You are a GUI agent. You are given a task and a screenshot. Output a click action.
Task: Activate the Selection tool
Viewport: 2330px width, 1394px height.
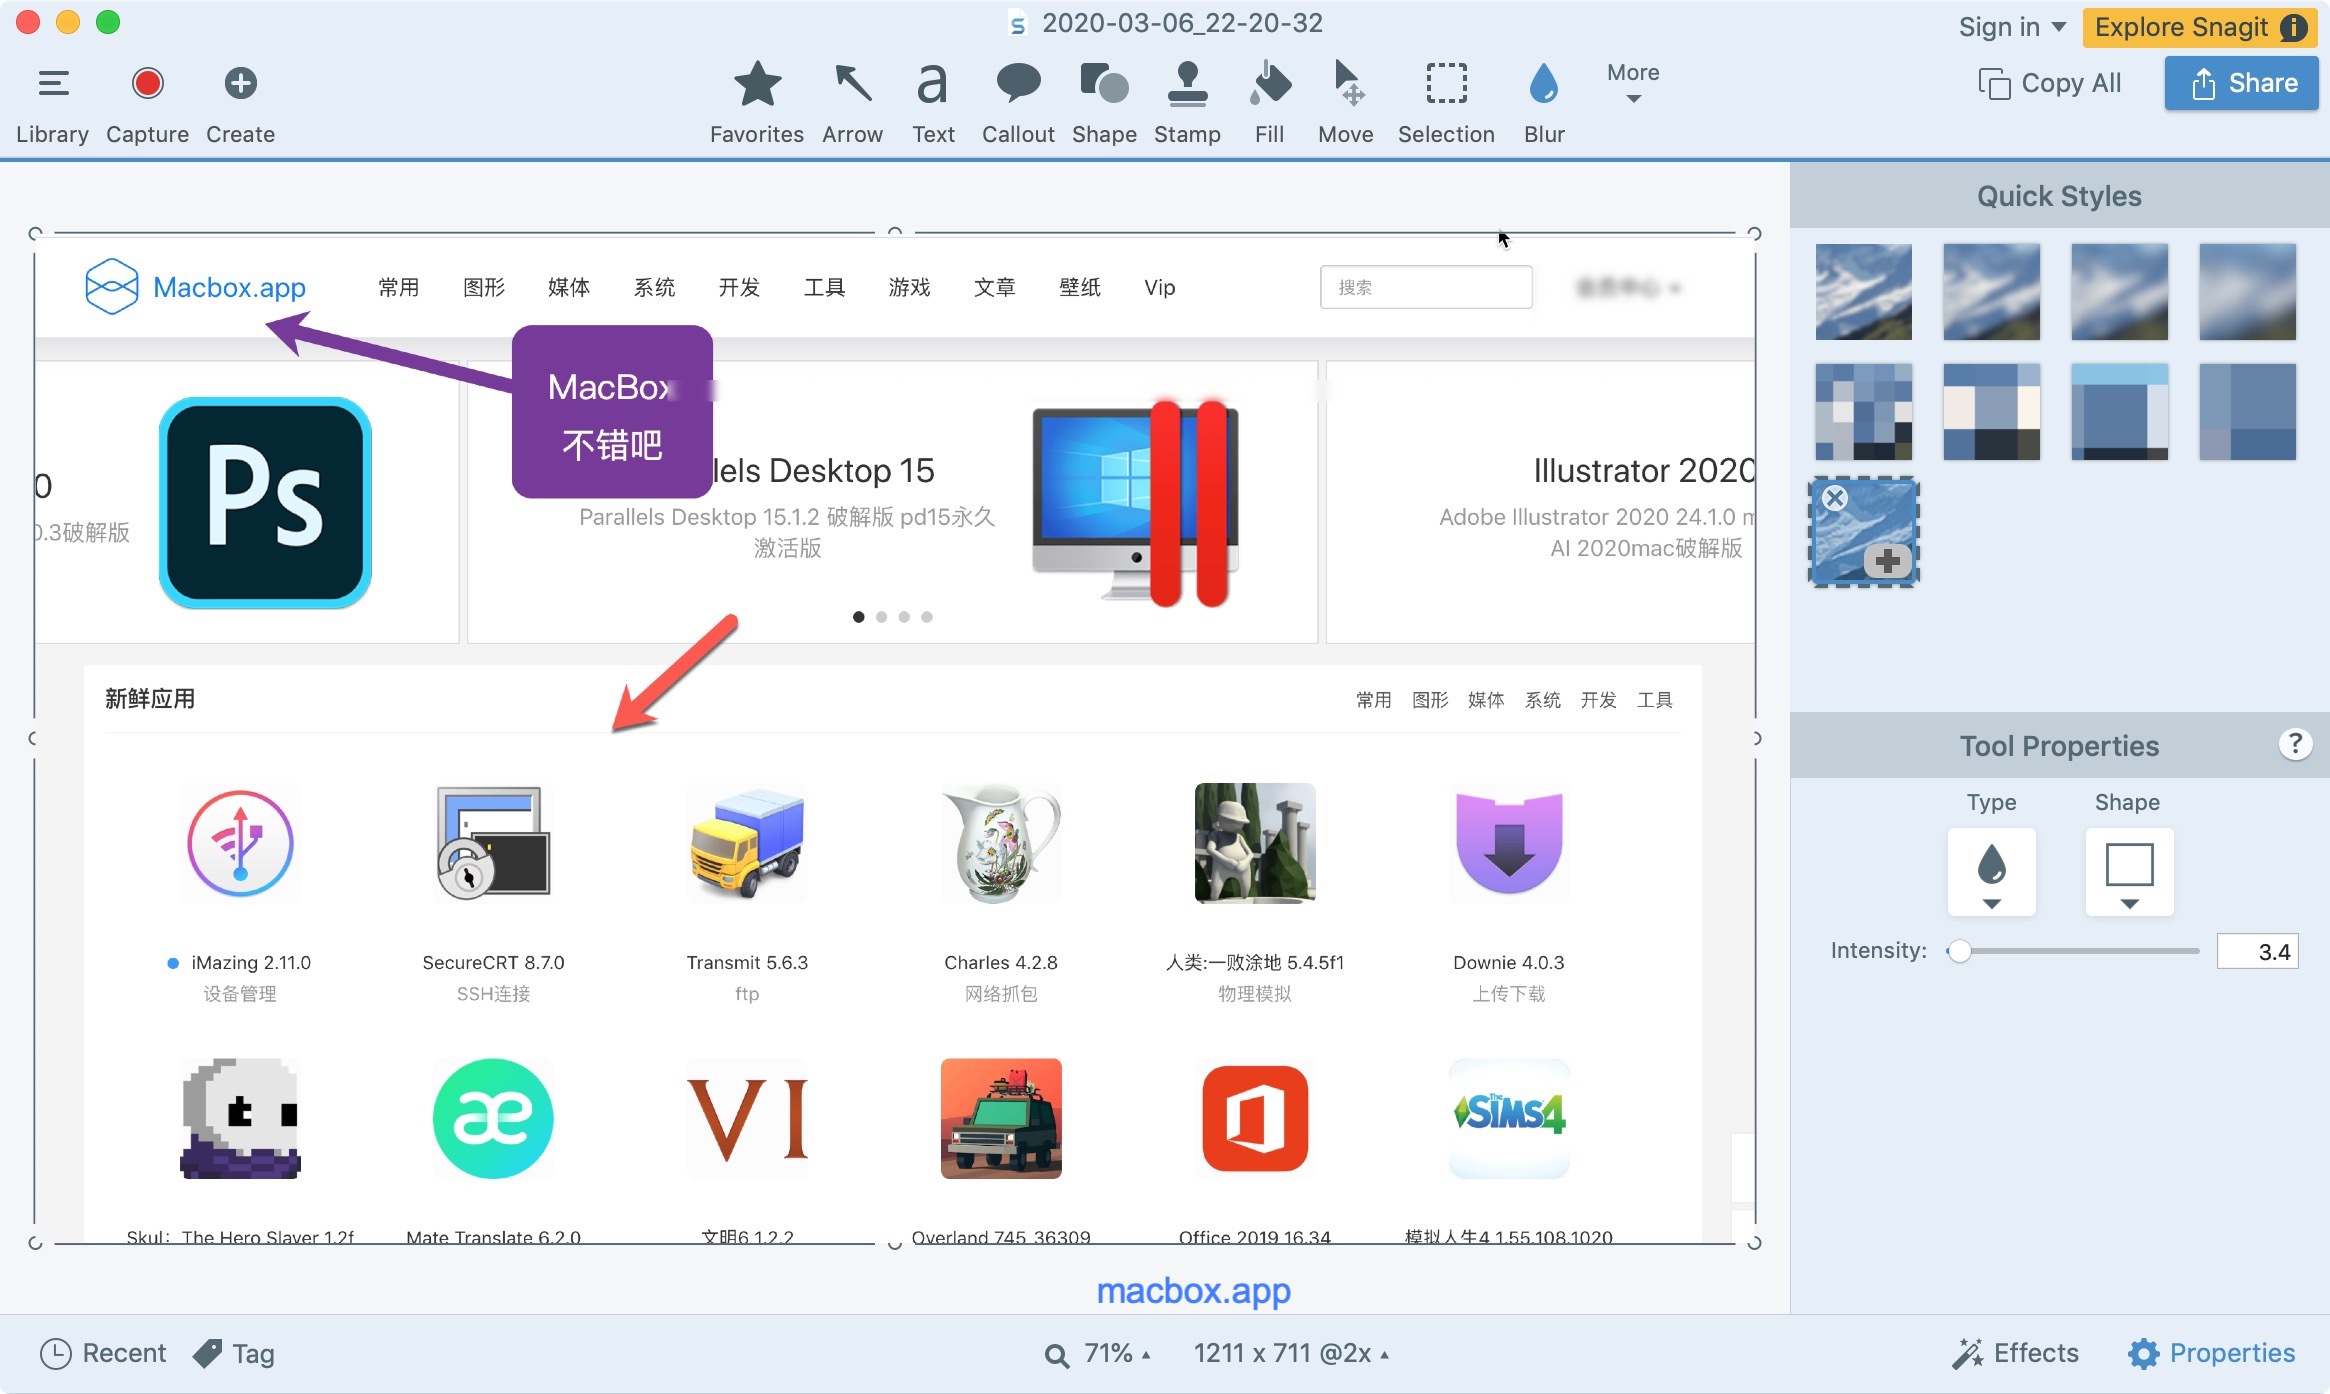tap(1446, 101)
